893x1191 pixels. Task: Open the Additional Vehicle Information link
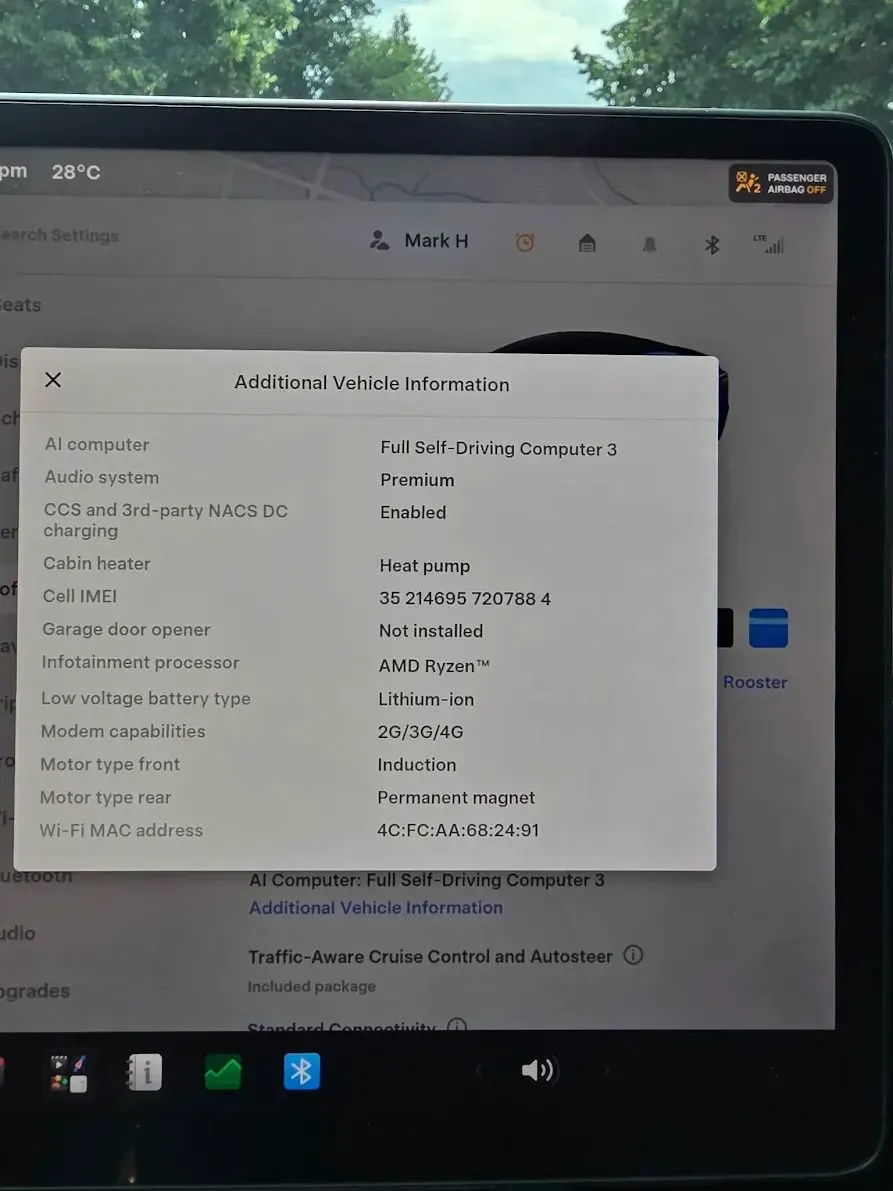pos(376,908)
